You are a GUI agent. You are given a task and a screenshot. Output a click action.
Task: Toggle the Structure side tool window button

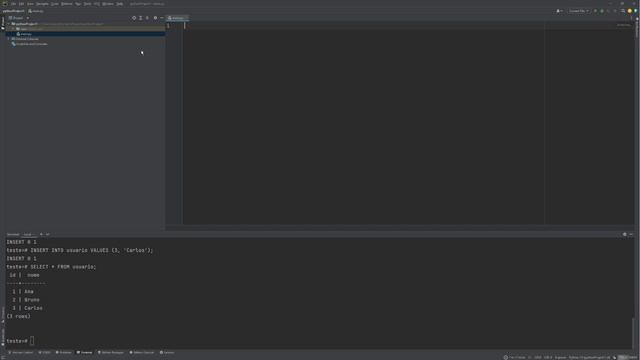(x=2, y=315)
